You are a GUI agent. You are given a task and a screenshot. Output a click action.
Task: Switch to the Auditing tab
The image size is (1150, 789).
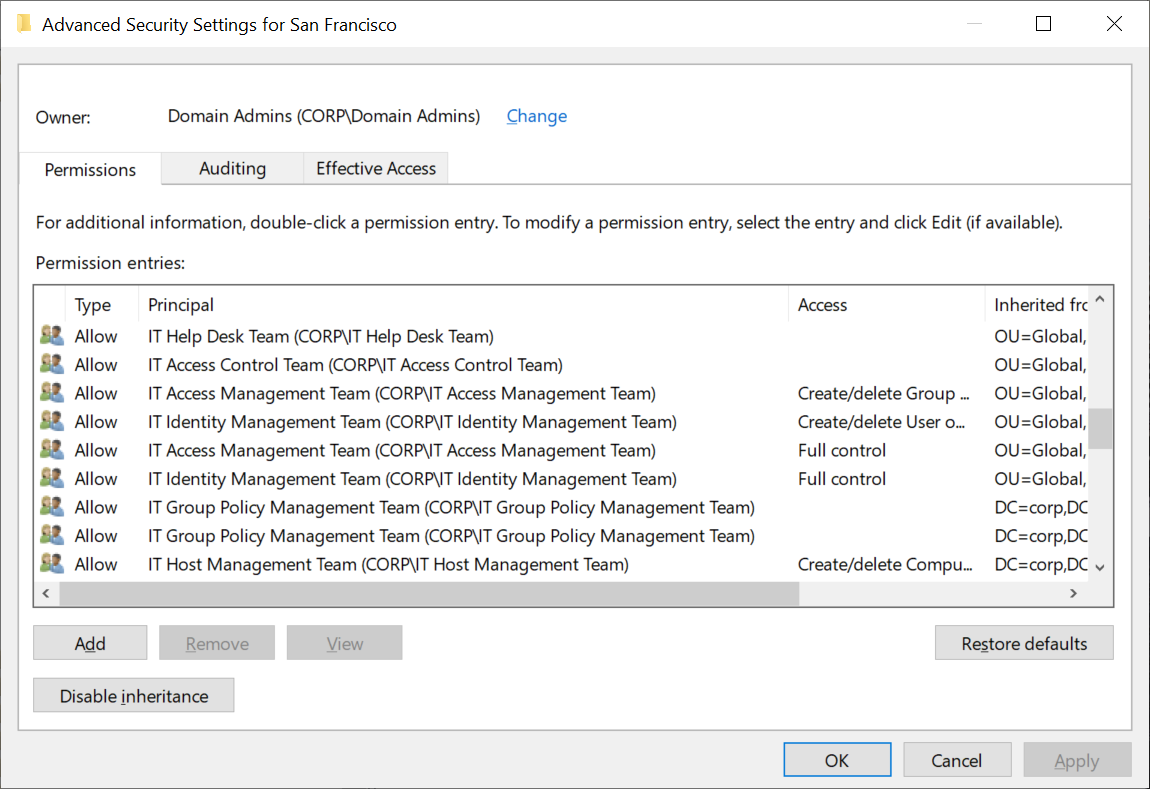(x=231, y=168)
